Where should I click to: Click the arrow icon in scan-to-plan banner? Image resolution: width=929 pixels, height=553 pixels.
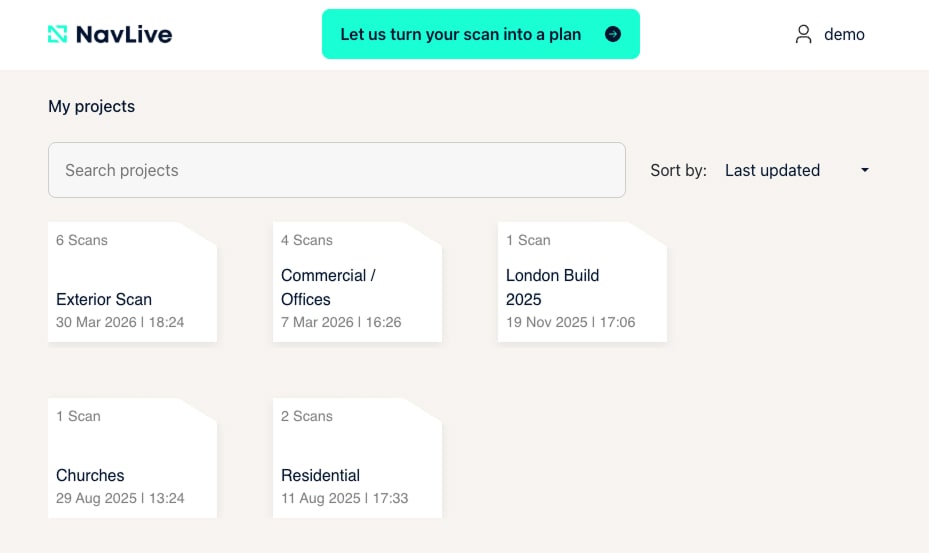pos(613,34)
